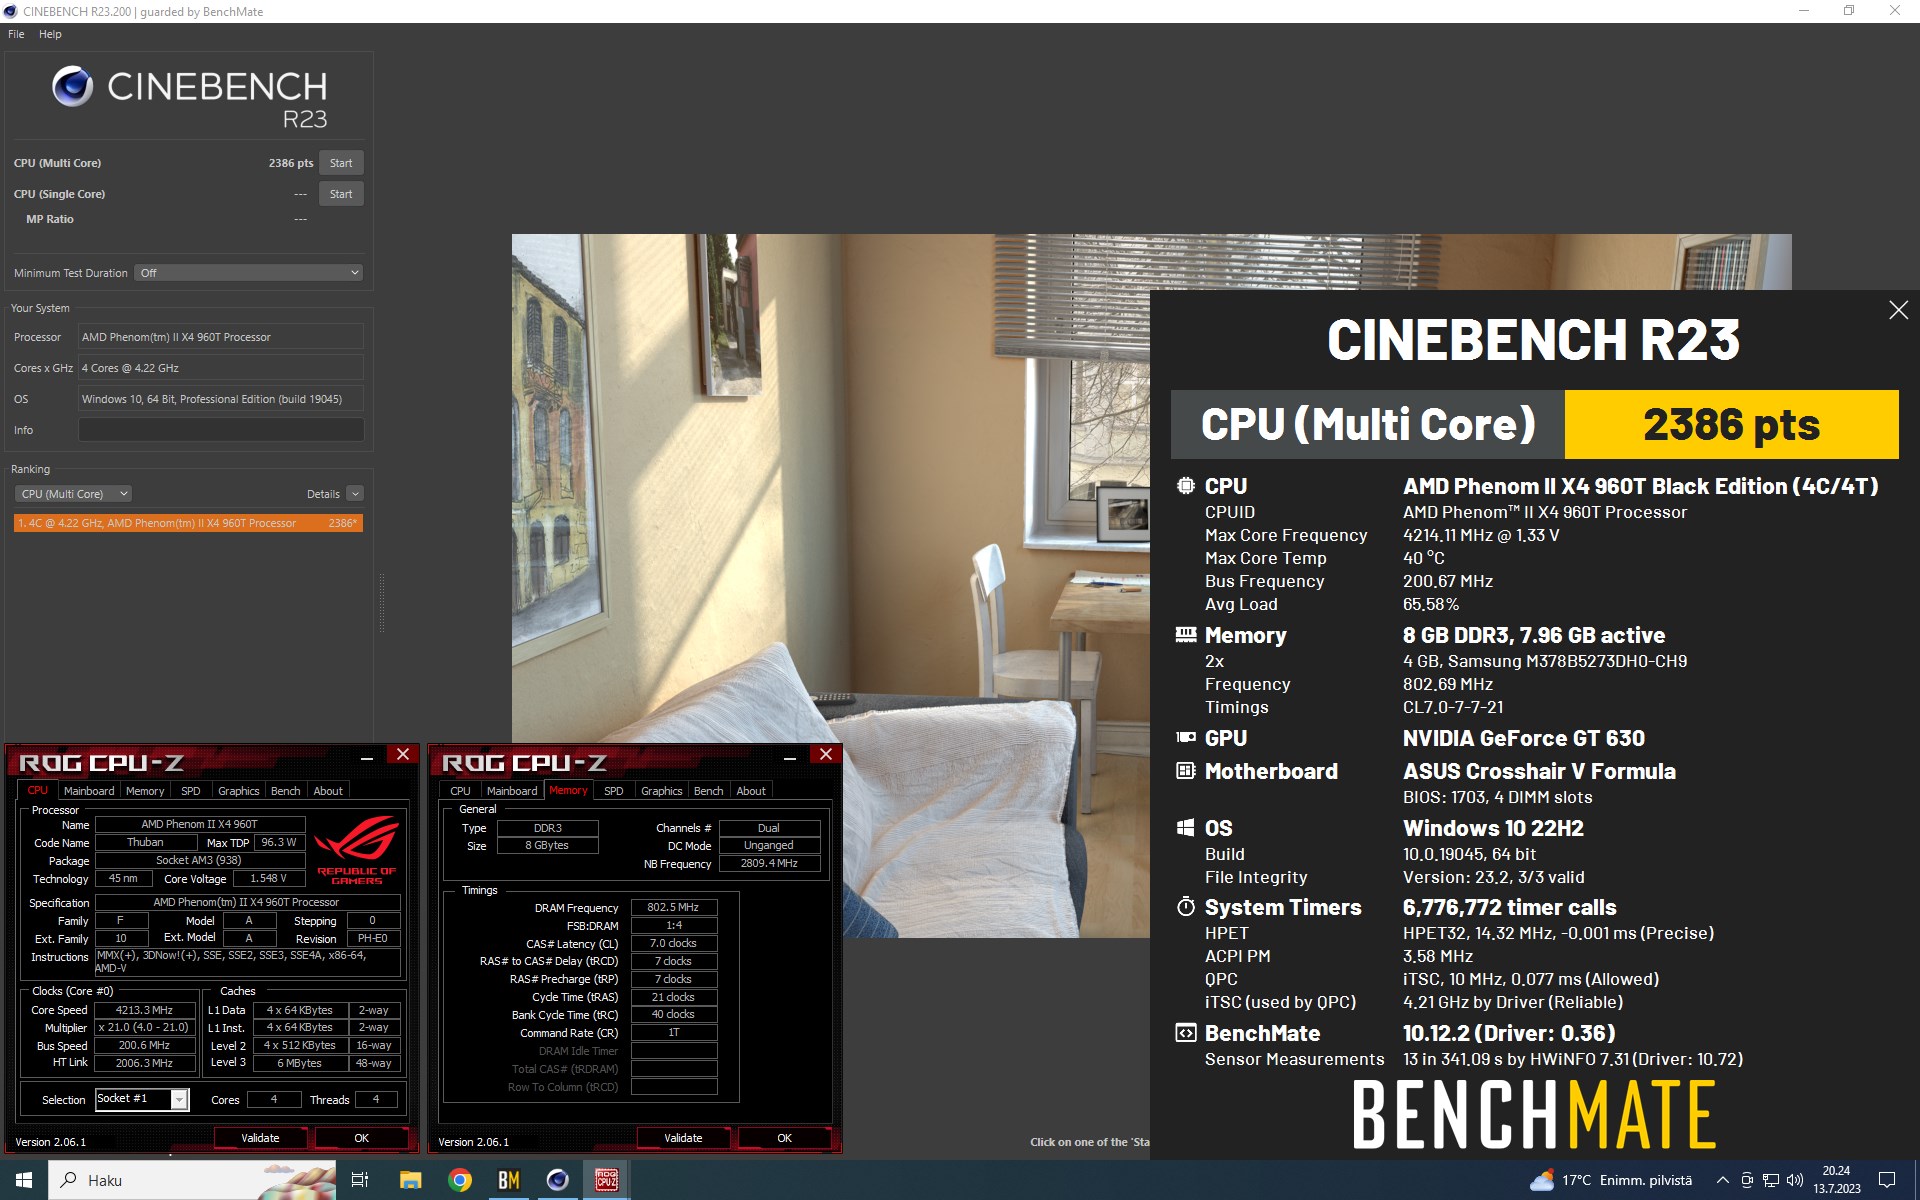Click the Windows OS icon in BenchMate panel
Screen dimensions: 1920x1200
point(1185,828)
